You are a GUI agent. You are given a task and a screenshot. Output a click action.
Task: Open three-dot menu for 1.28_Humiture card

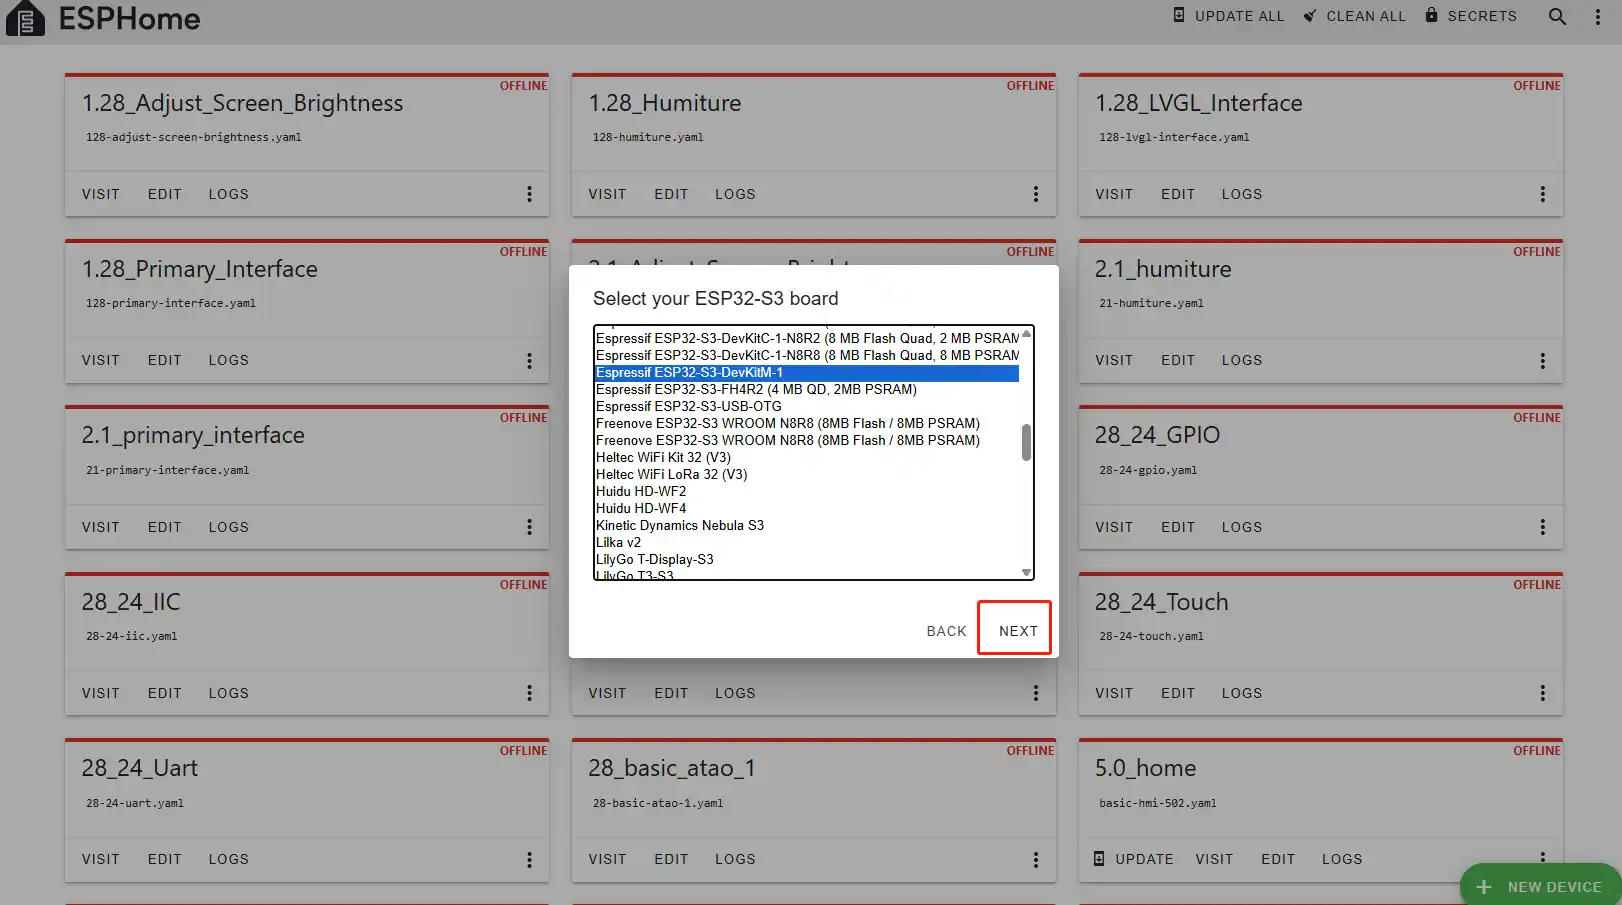point(1035,194)
